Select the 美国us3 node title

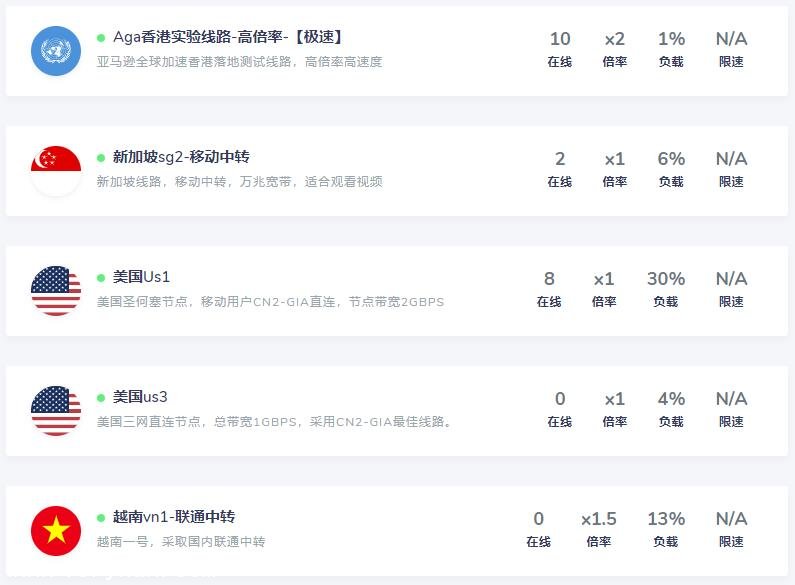(140, 397)
